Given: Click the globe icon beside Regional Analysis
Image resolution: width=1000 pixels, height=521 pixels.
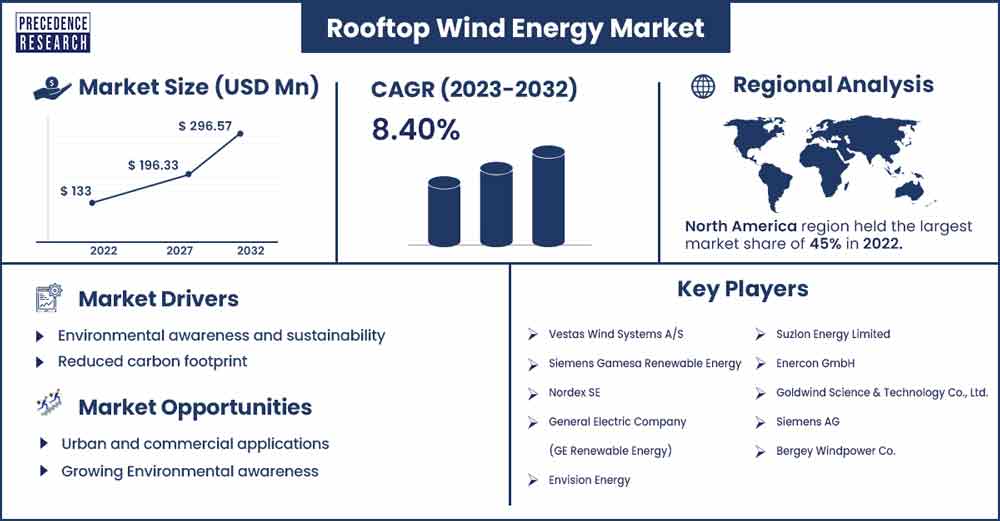Looking at the screenshot, I should pyautogui.click(x=703, y=86).
